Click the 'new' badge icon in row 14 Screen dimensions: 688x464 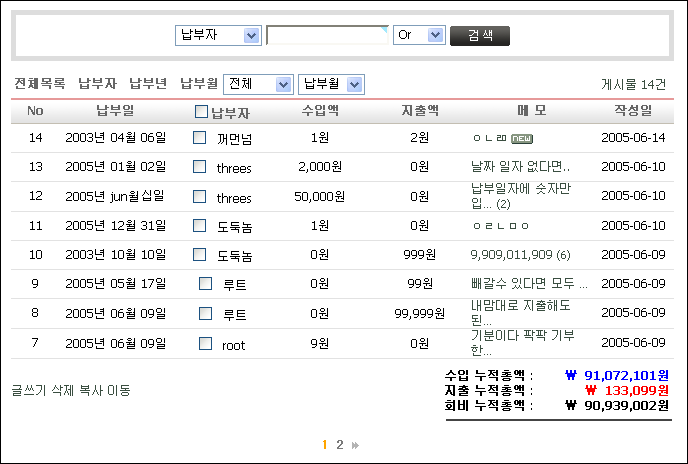(x=522, y=138)
